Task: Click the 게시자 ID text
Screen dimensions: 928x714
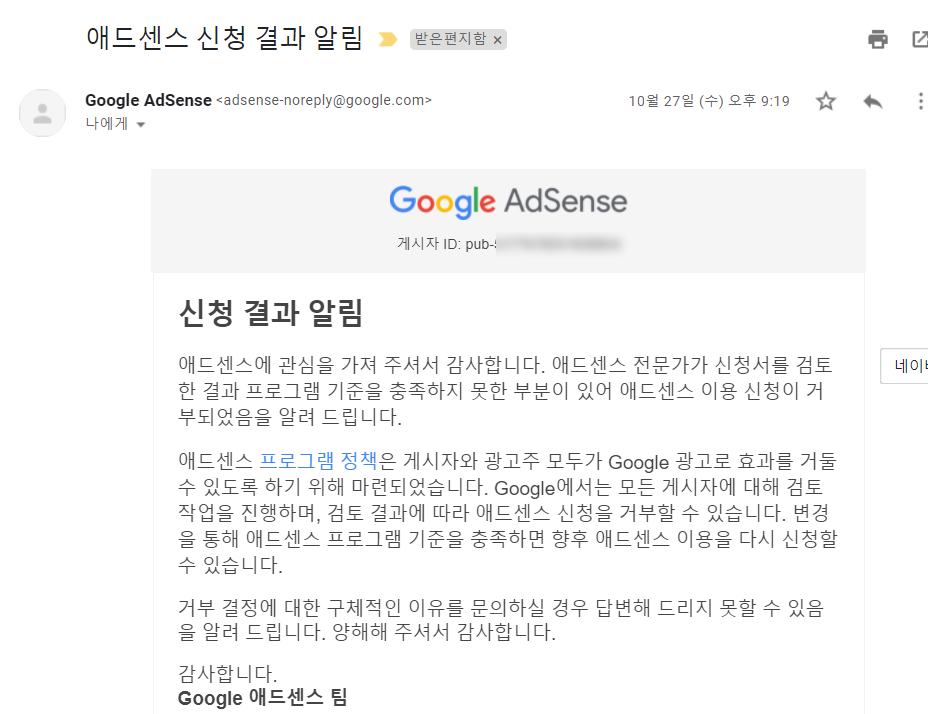Action: point(447,244)
